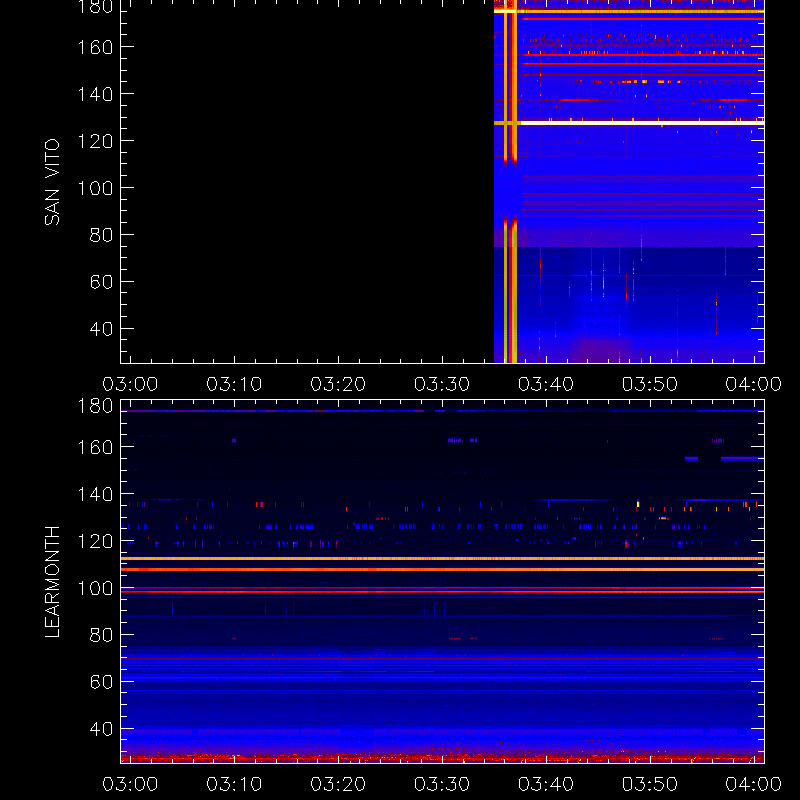Viewport: 800px width, 800px height.
Task: Select the 160 tick label on San Vito plot
Action: (95, 47)
